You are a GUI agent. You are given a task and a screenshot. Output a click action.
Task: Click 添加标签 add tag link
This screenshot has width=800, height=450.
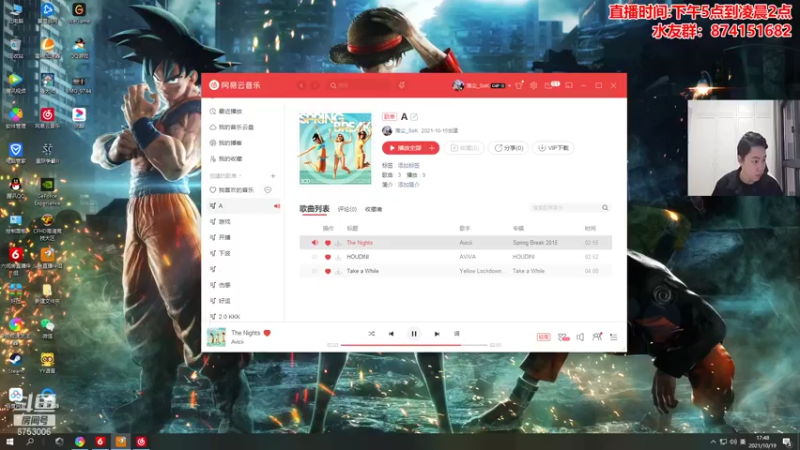[409, 165]
